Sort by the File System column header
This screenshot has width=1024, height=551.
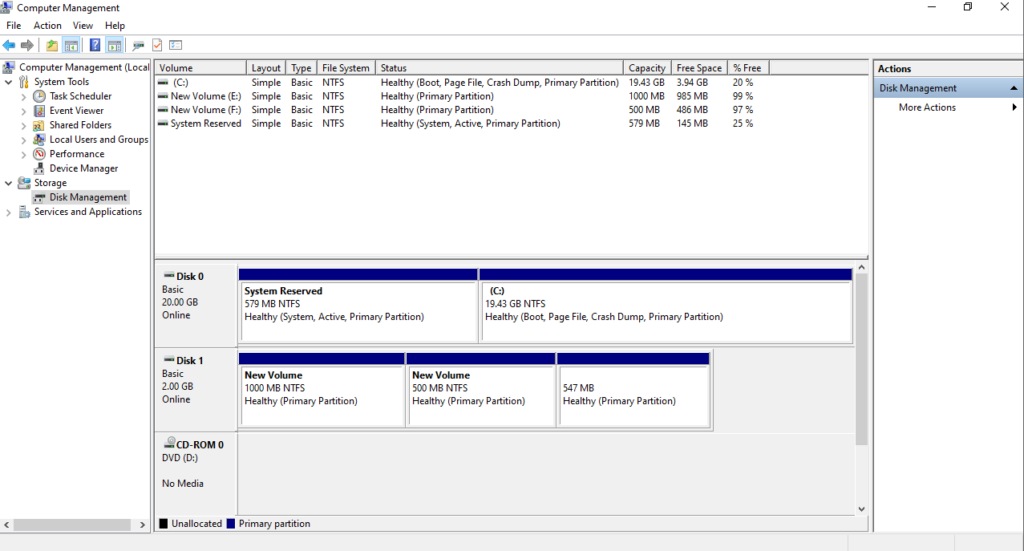pyautogui.click(x=346, y=68)
